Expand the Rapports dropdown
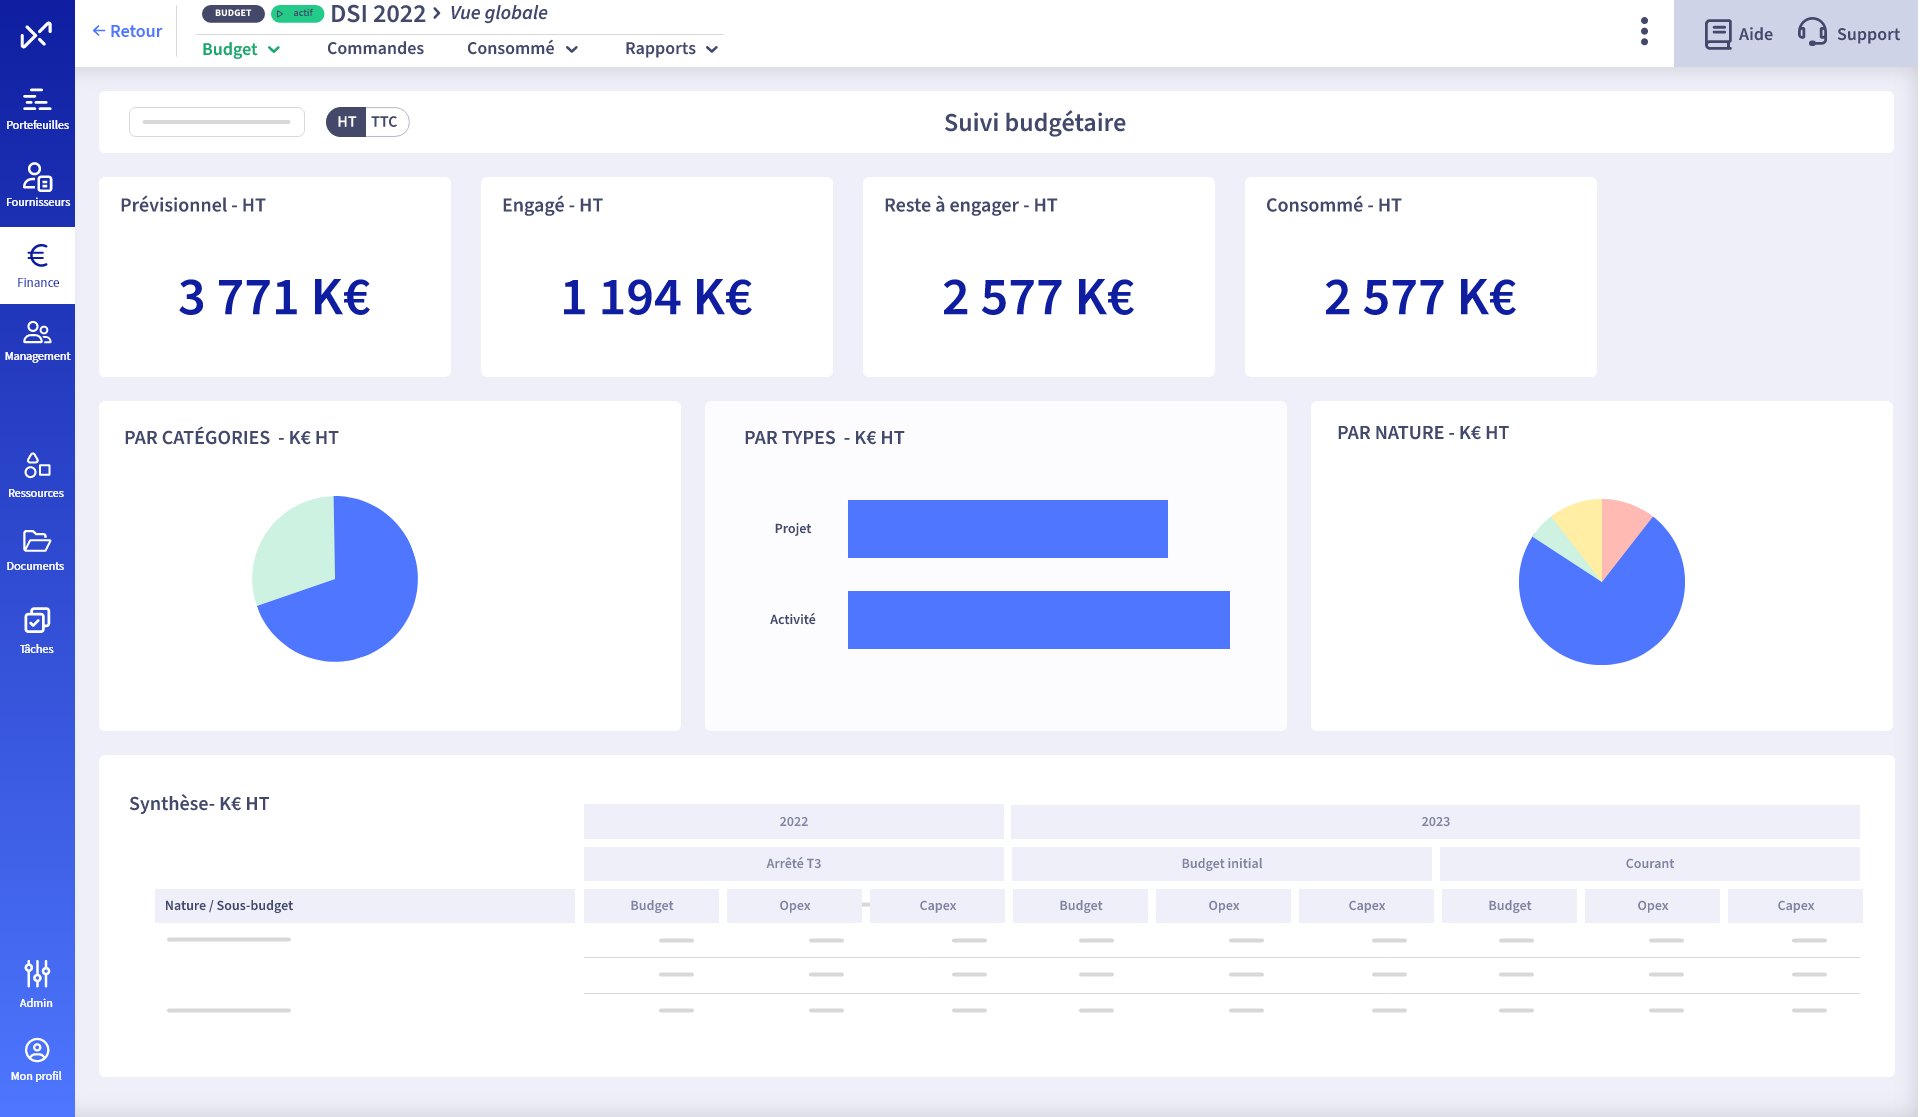Viewport: 1920px width, 1117px height. pyautogui.click(x=669, y=48)
